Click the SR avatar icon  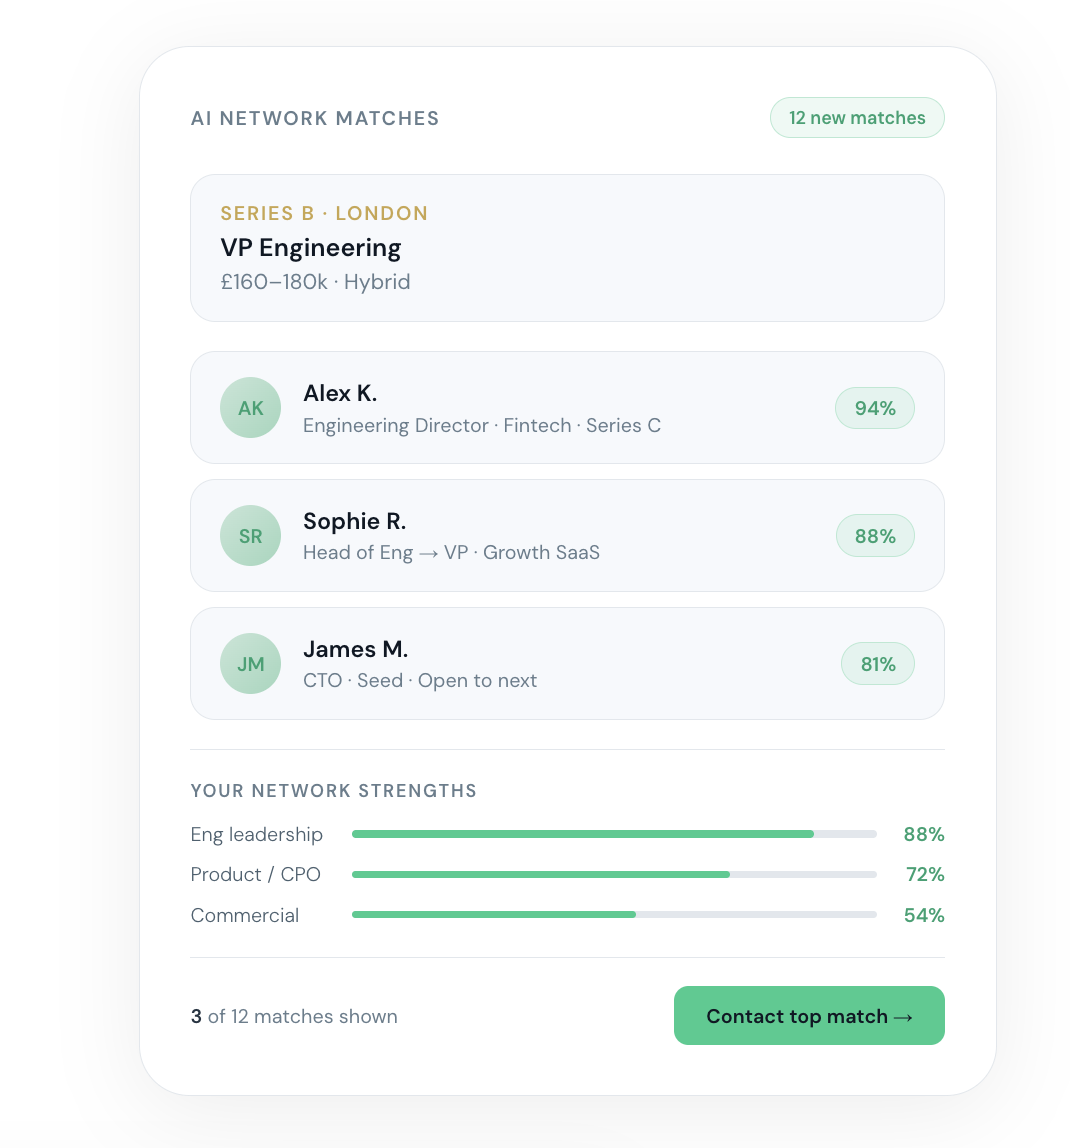[x=250, y=536]
